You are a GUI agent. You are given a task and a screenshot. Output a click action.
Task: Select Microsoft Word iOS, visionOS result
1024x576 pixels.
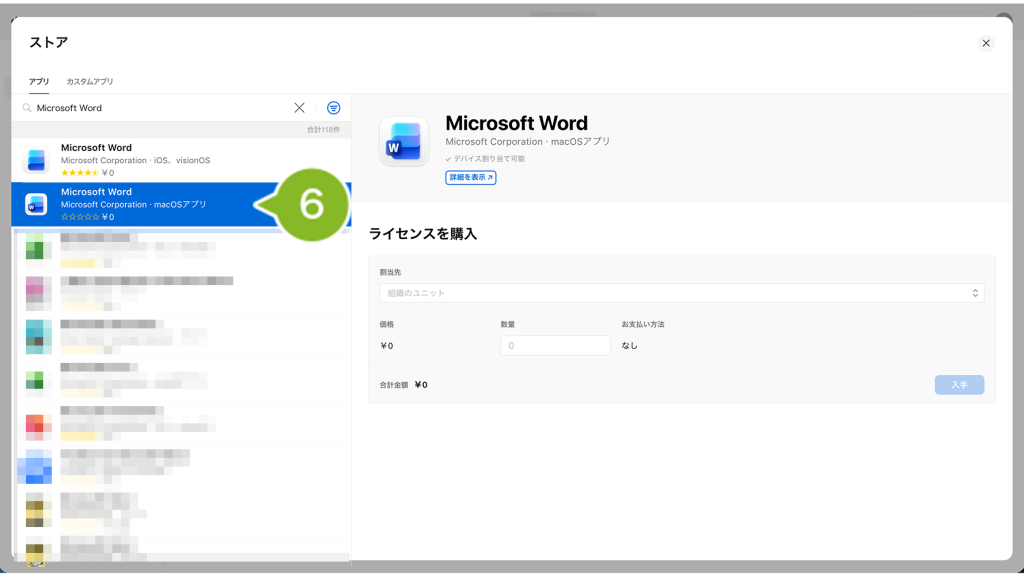click(181, 160)
